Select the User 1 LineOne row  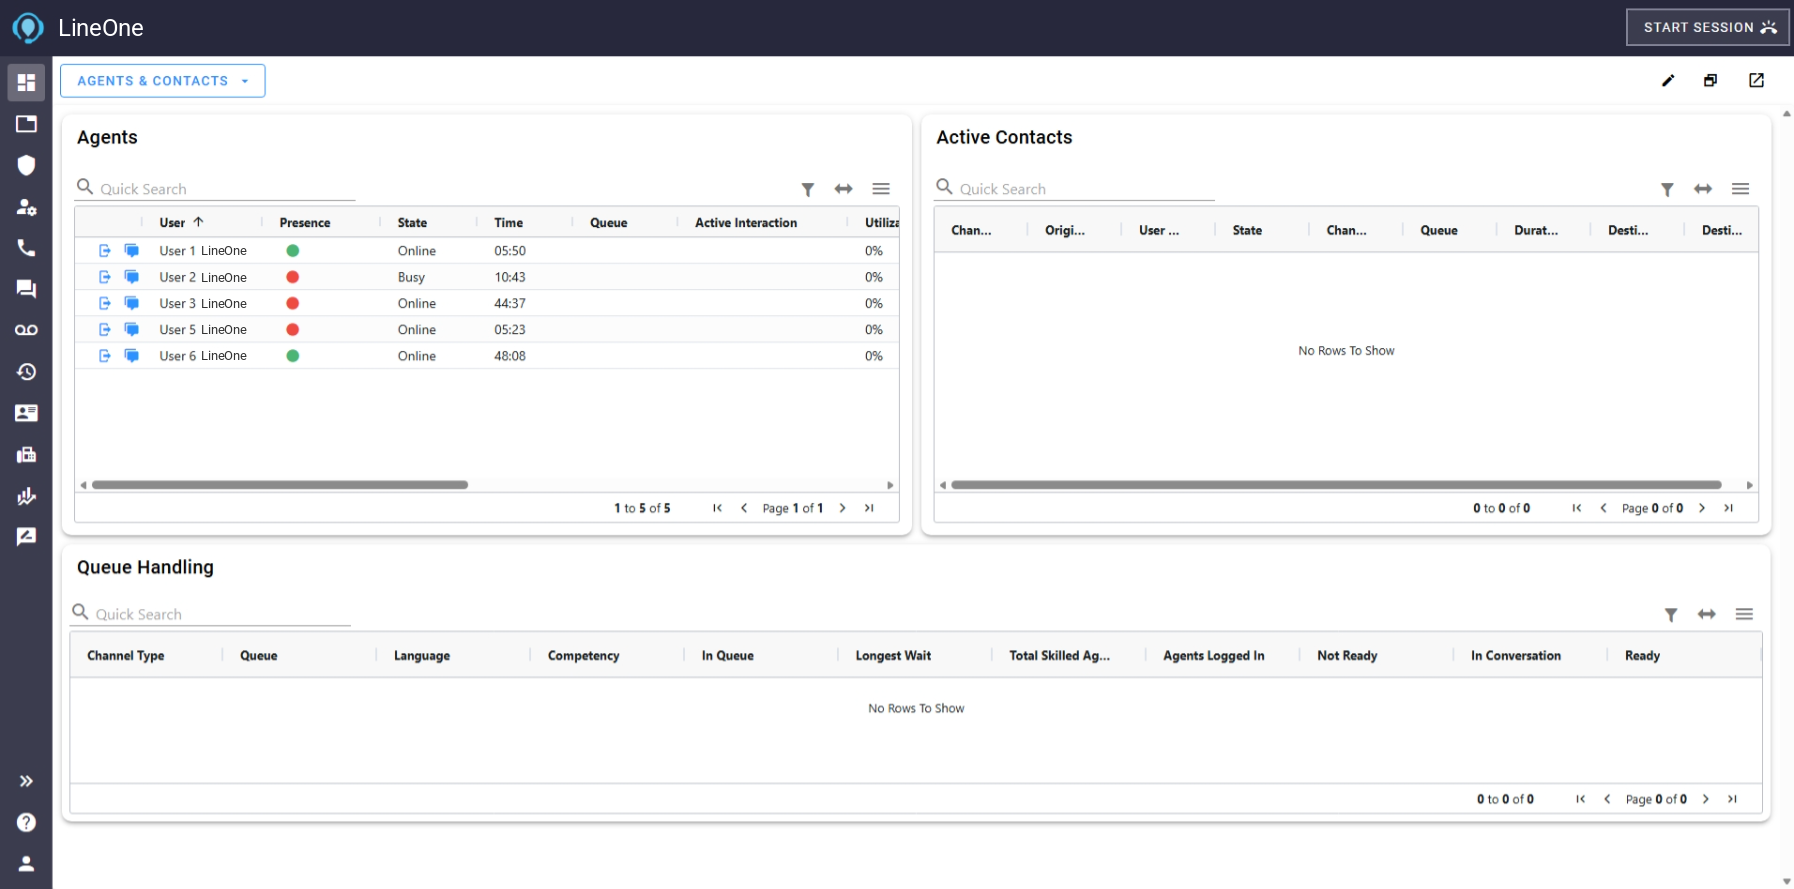(x=487, y=251)
